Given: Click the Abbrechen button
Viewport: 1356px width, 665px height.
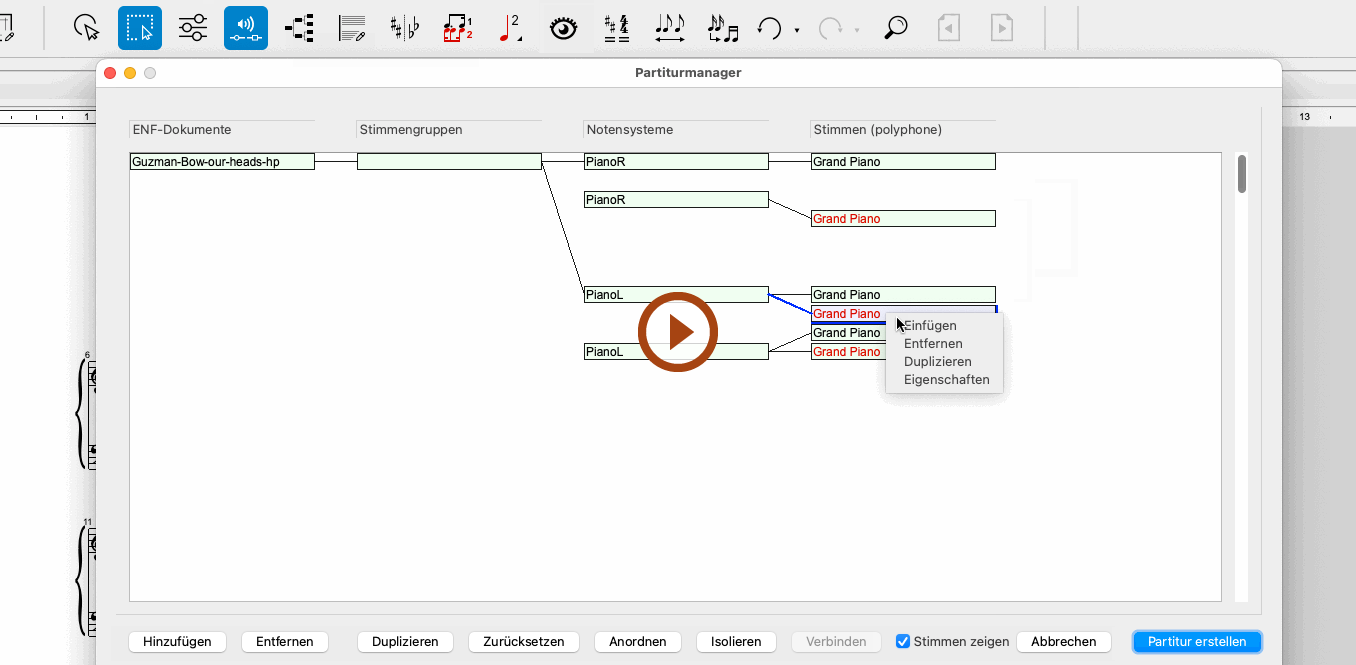Looking at the screenshot, I should click(1063, 642).
